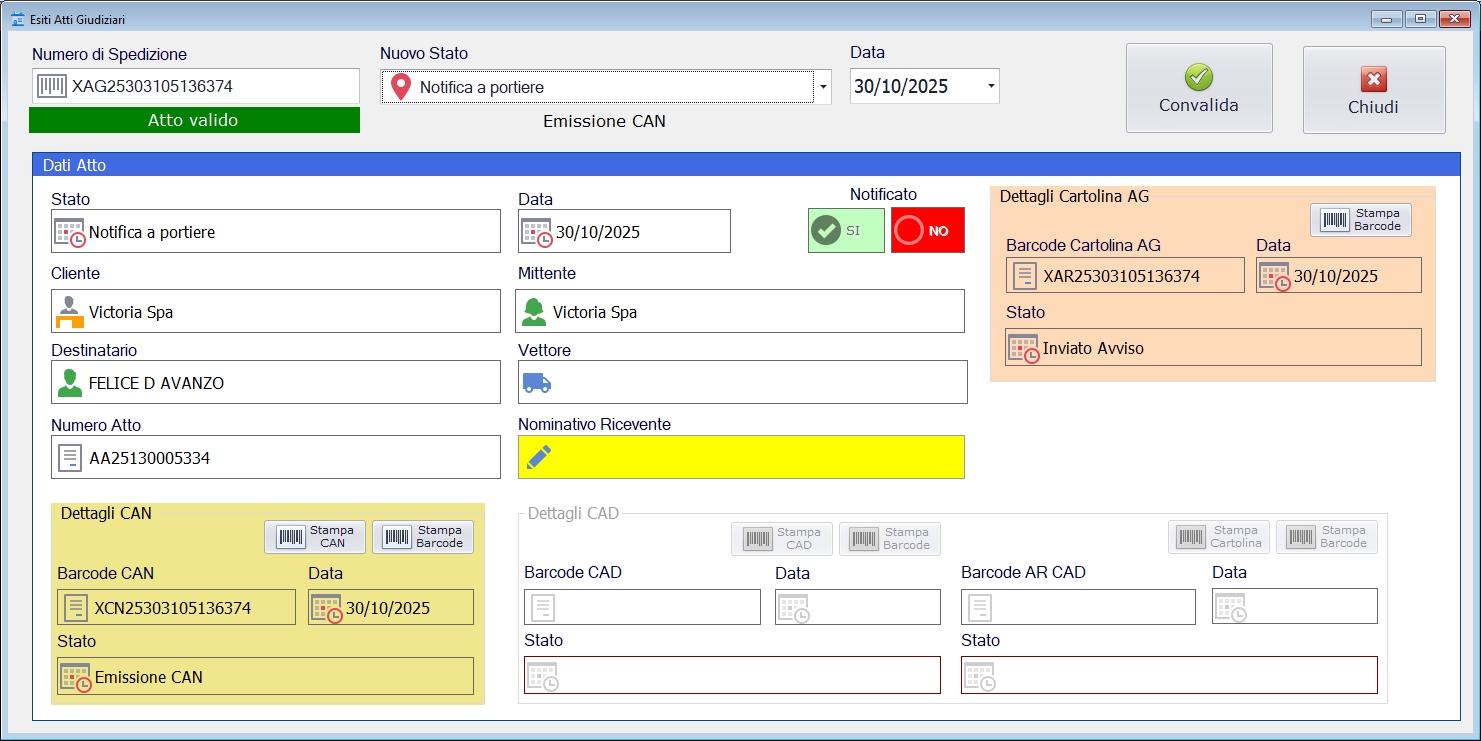This screenshot has width=1481, height=741.
Task: Click the Mittente headset person icon
Action: (535, 312)
